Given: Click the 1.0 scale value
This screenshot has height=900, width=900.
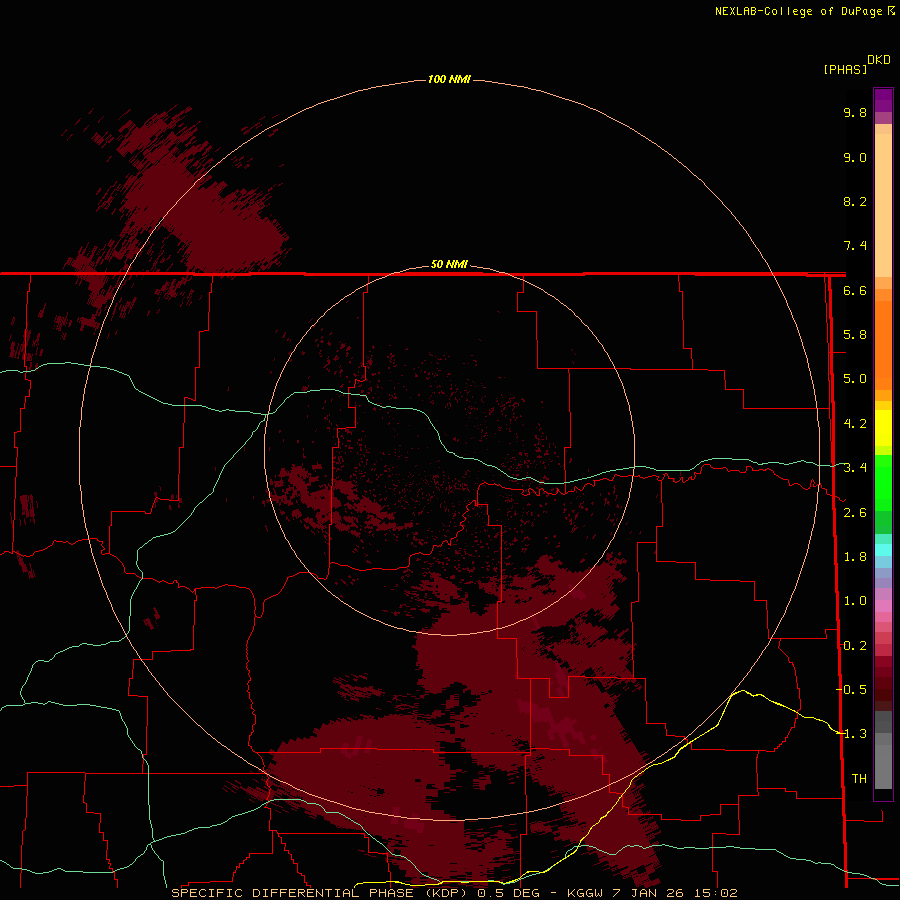Looking at the screenshot, I should (855, 601).
